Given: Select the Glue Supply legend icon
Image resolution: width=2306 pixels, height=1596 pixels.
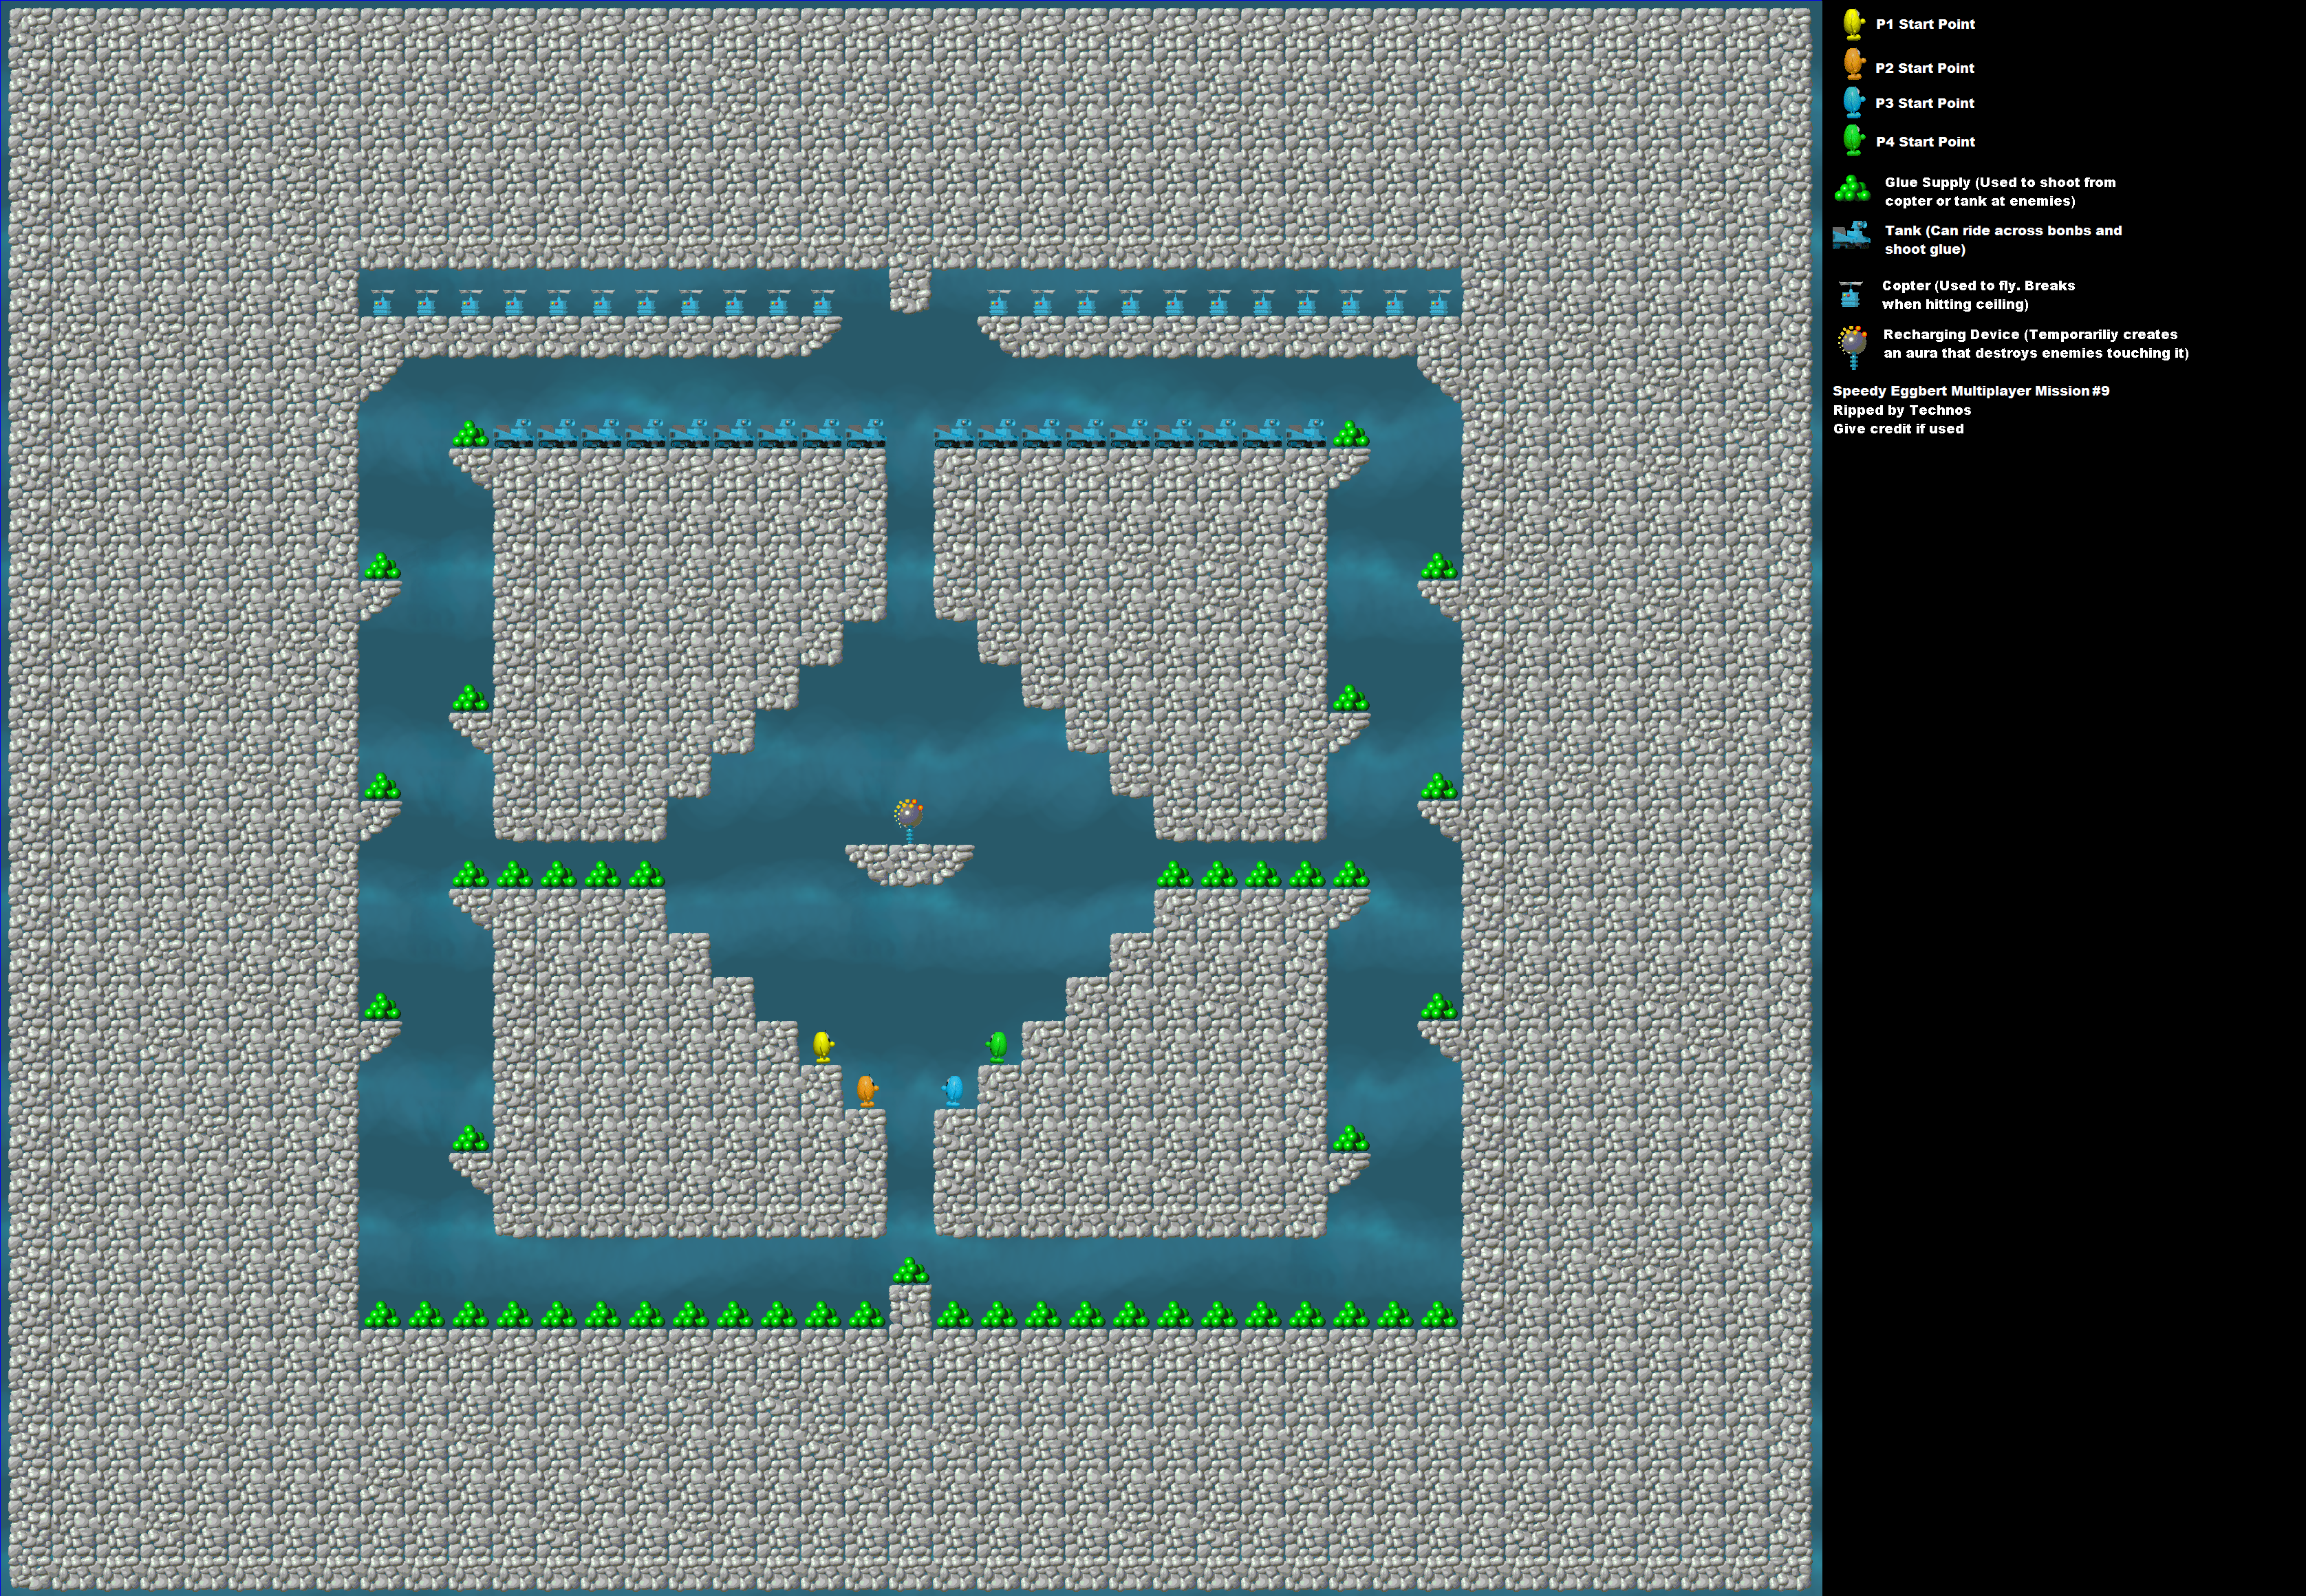Looking at the screenshot, I should pos(1851,189).
